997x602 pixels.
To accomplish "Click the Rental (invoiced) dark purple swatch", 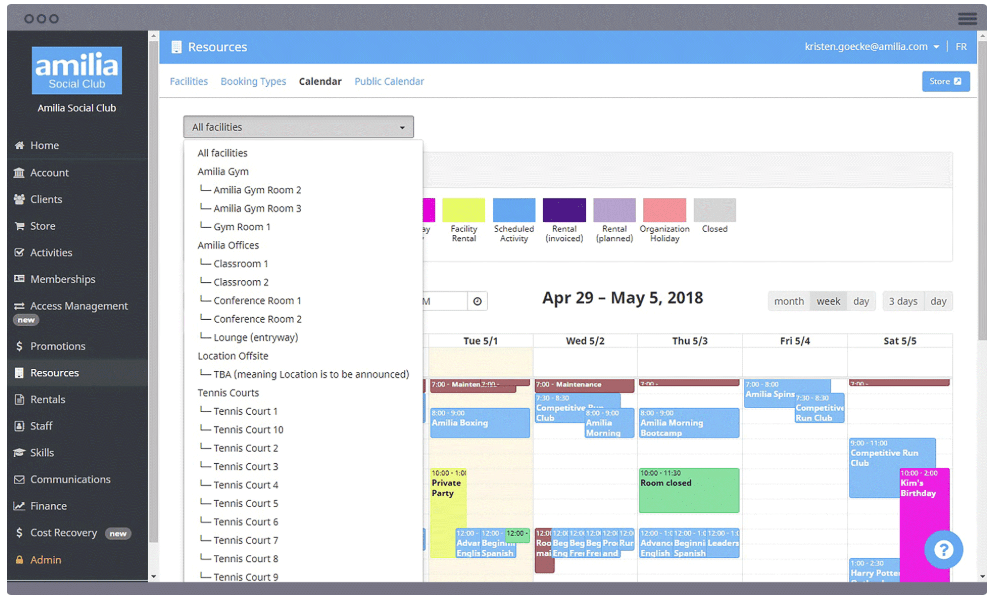I will tap(564, 210).
